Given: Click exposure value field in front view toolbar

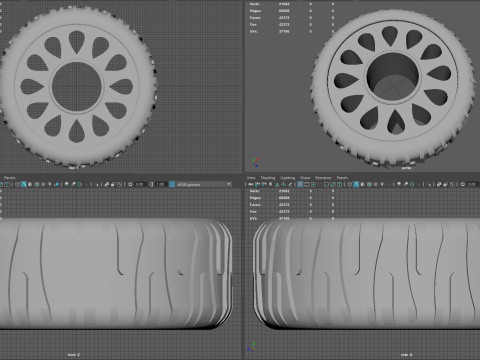Looking at the screenshot, I should (x=140, y=184).
